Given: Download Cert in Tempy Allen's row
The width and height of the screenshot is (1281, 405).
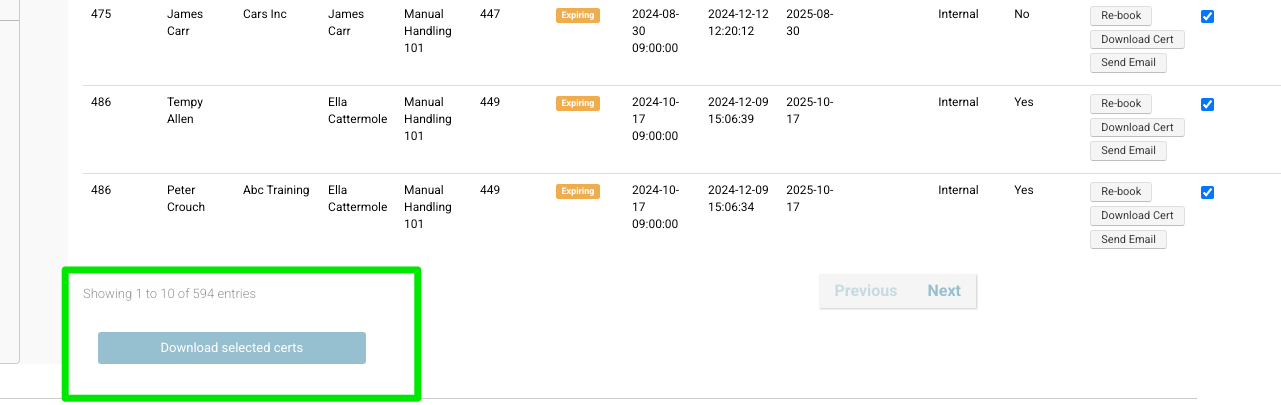Looking at the screenshot, I should pyautogui.click(x=1137, y=128).
